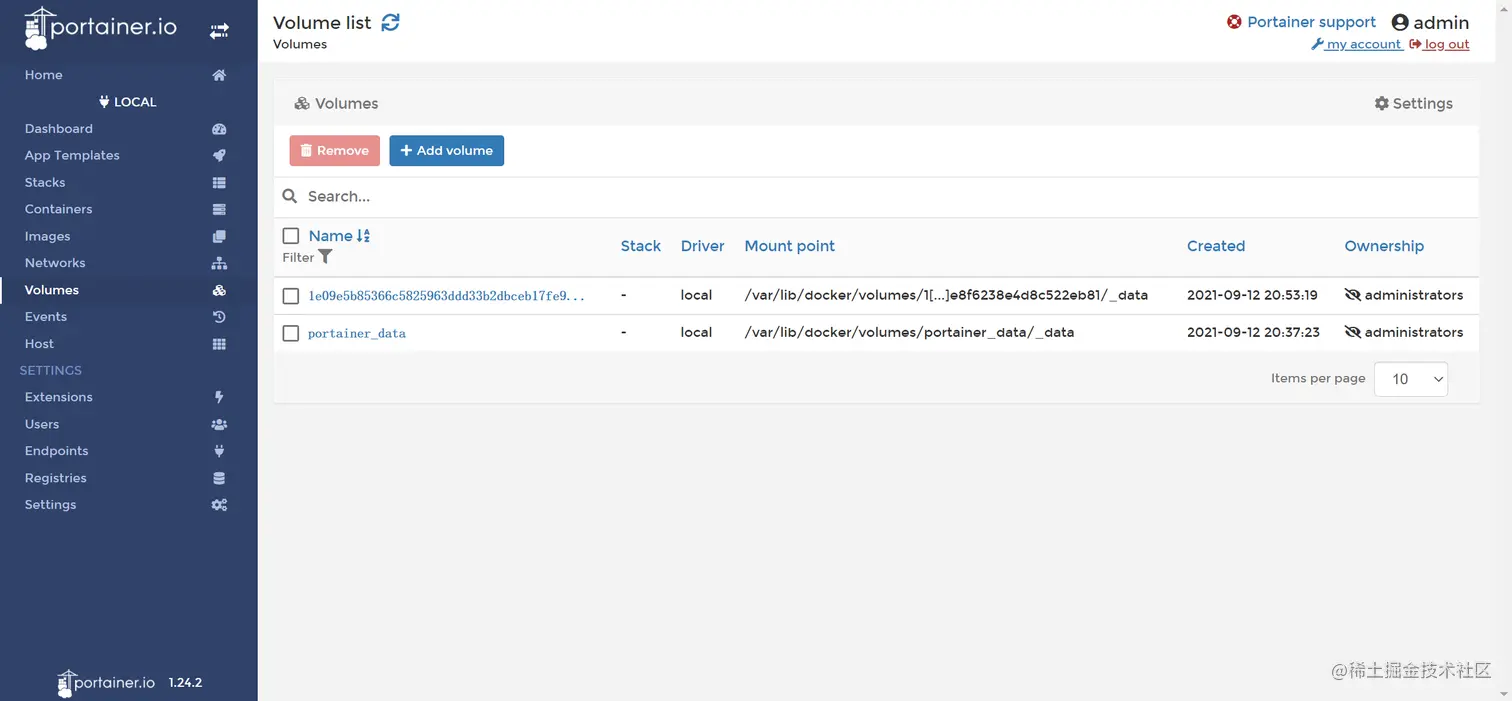Select the portainer_data volume checkbox

tap(291, 333)
